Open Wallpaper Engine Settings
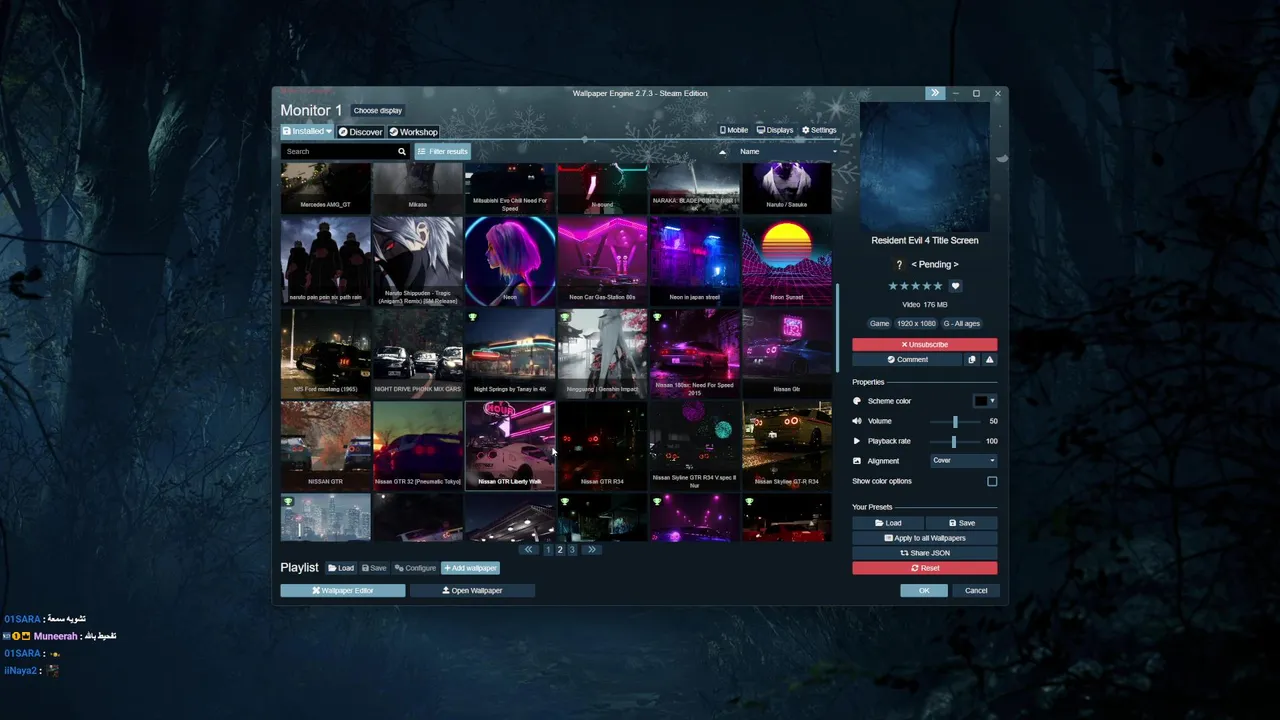1280x720 pixels. pyautogui.click(x=819, y=130)
